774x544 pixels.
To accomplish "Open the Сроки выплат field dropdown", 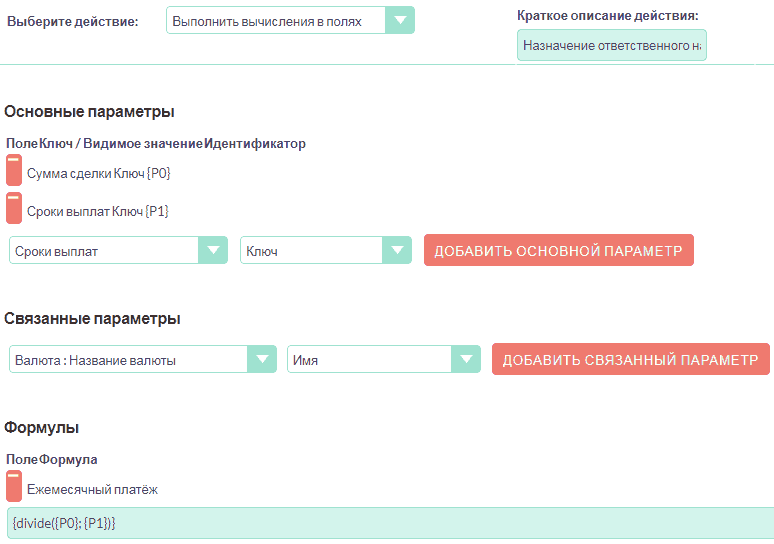I will [x=118, y=250].
